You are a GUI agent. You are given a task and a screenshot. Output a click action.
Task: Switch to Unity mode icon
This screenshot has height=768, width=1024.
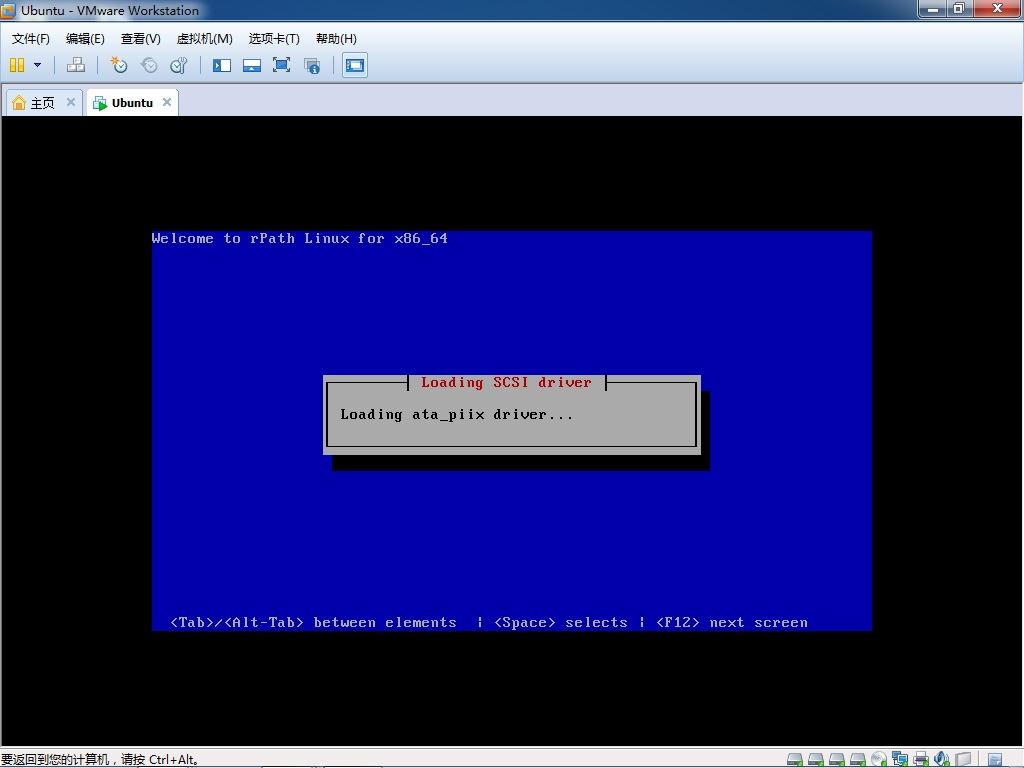pos(312,65)
